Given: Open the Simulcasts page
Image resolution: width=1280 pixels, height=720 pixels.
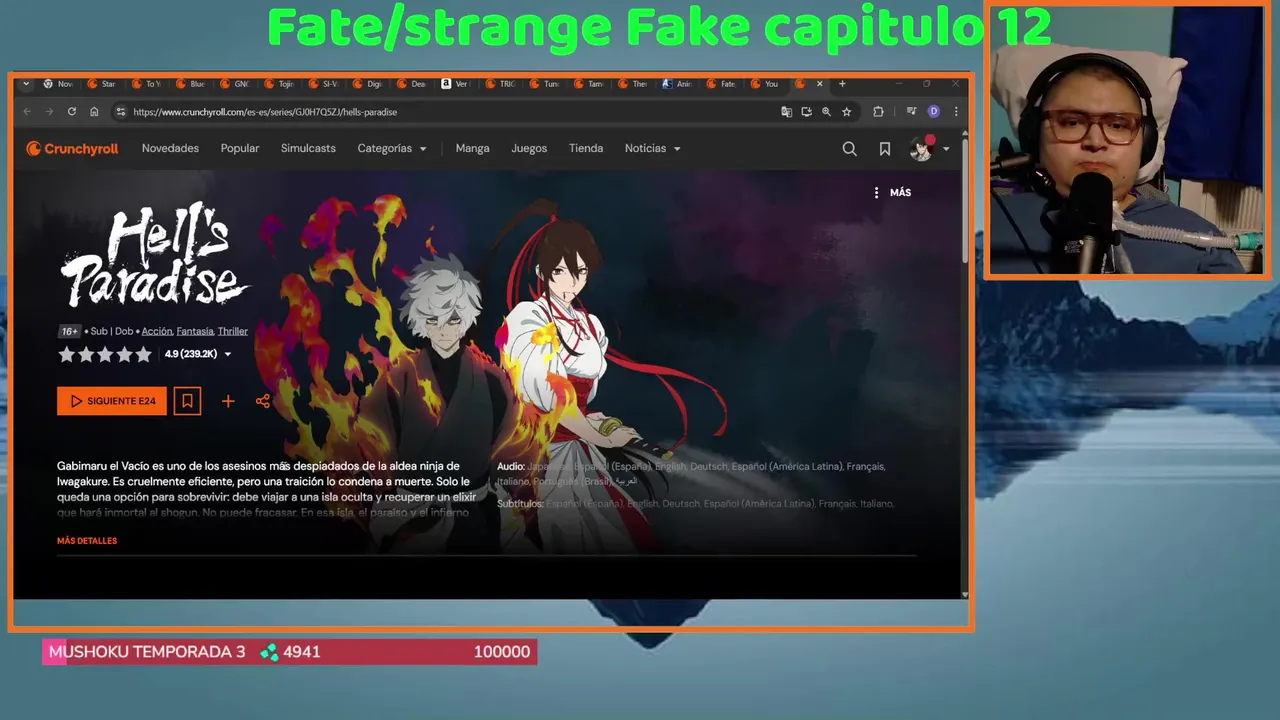Looking at the screenshot, I should click(x=308, y=149).
